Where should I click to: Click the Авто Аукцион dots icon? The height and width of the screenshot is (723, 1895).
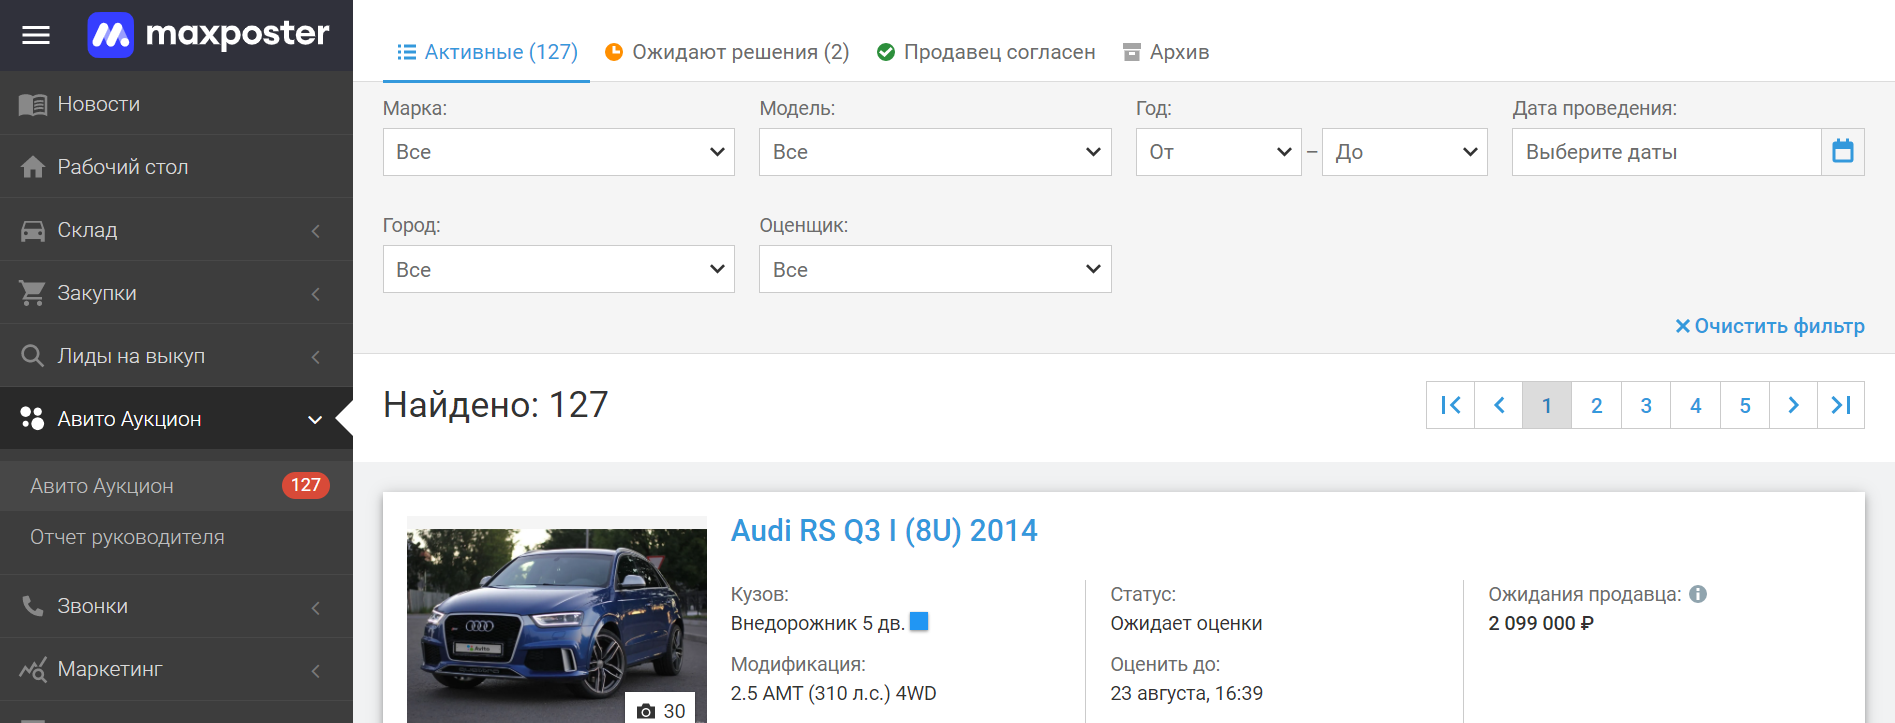33,419
